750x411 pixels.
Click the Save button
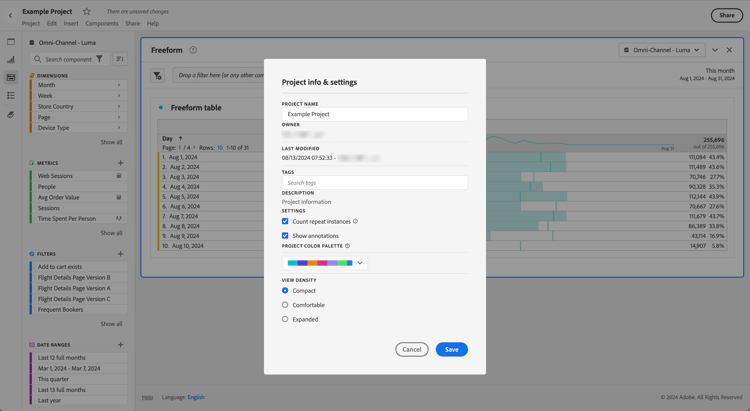coord(452,349)
